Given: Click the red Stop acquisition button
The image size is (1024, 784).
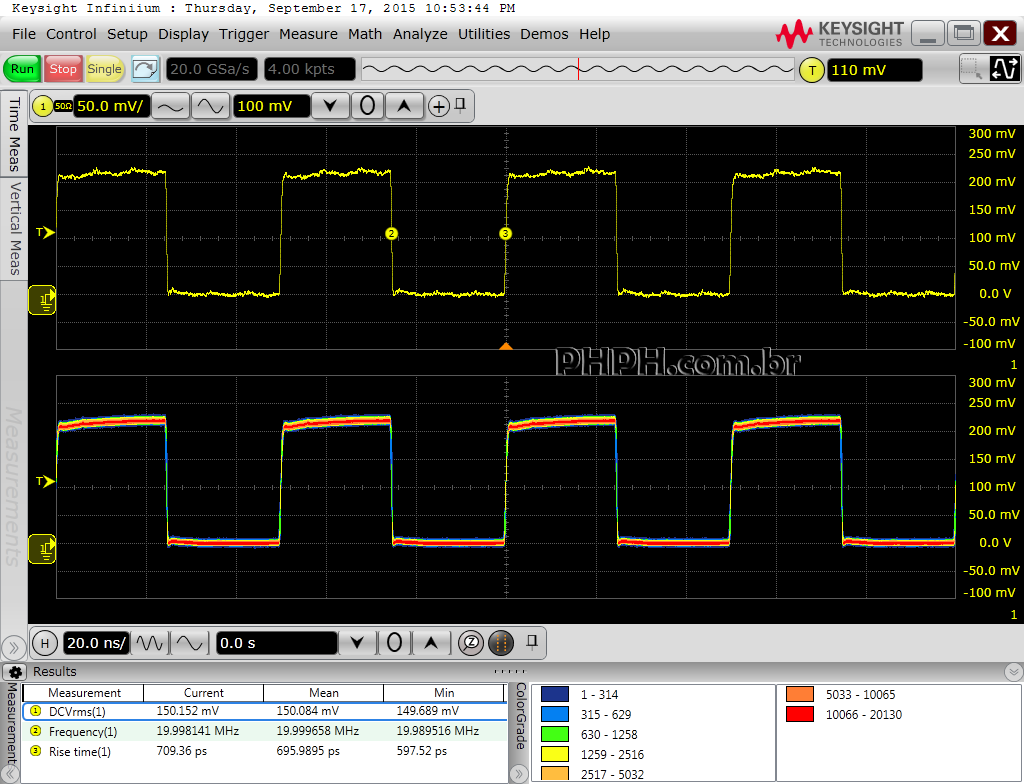Looking at the screenshot, I should [x=63, y=69].
